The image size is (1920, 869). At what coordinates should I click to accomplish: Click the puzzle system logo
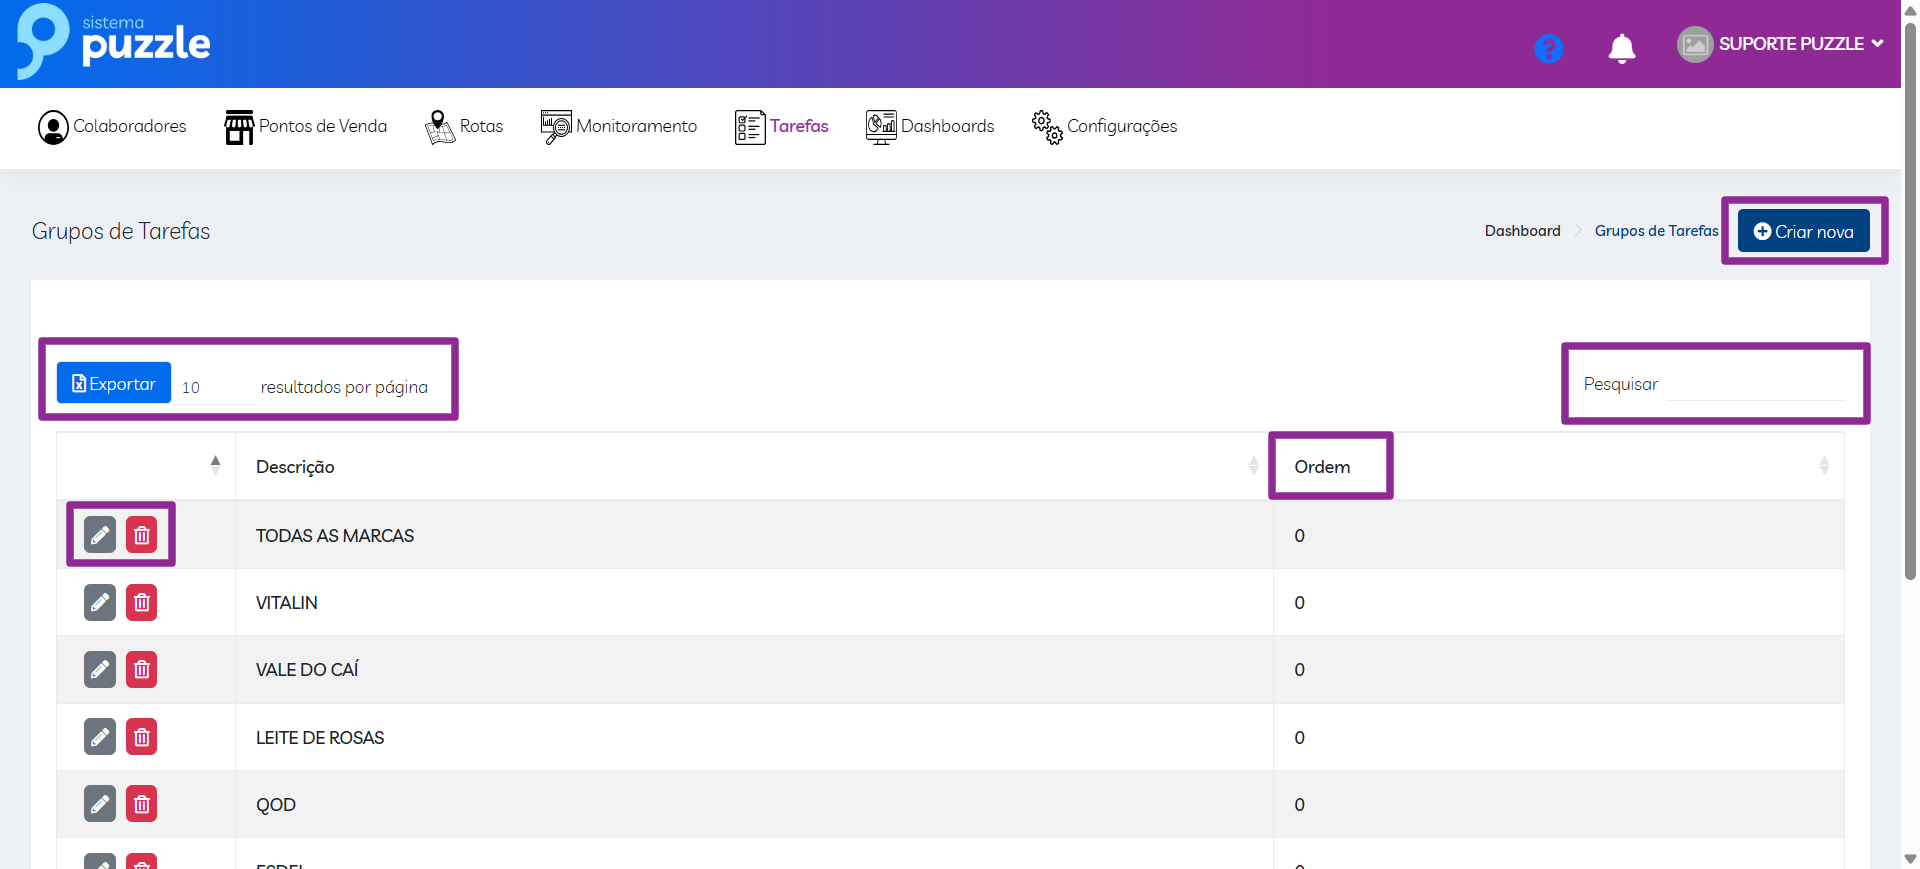point(114,42)
